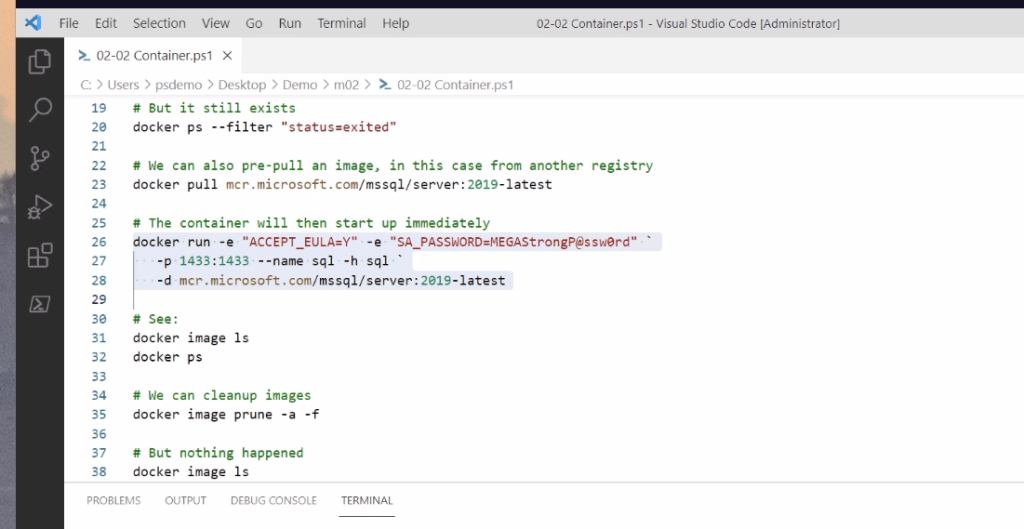
Task: Open the File menu
Action: (x=69, y=23)
